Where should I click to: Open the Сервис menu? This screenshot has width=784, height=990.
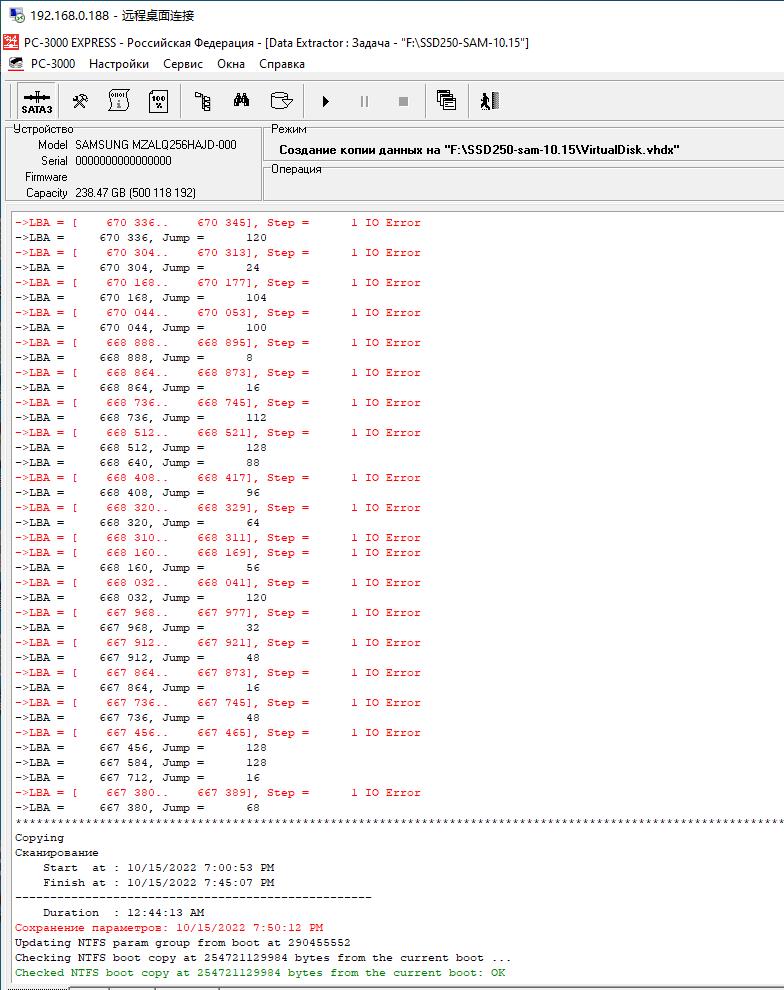click(x=183, y=64)
